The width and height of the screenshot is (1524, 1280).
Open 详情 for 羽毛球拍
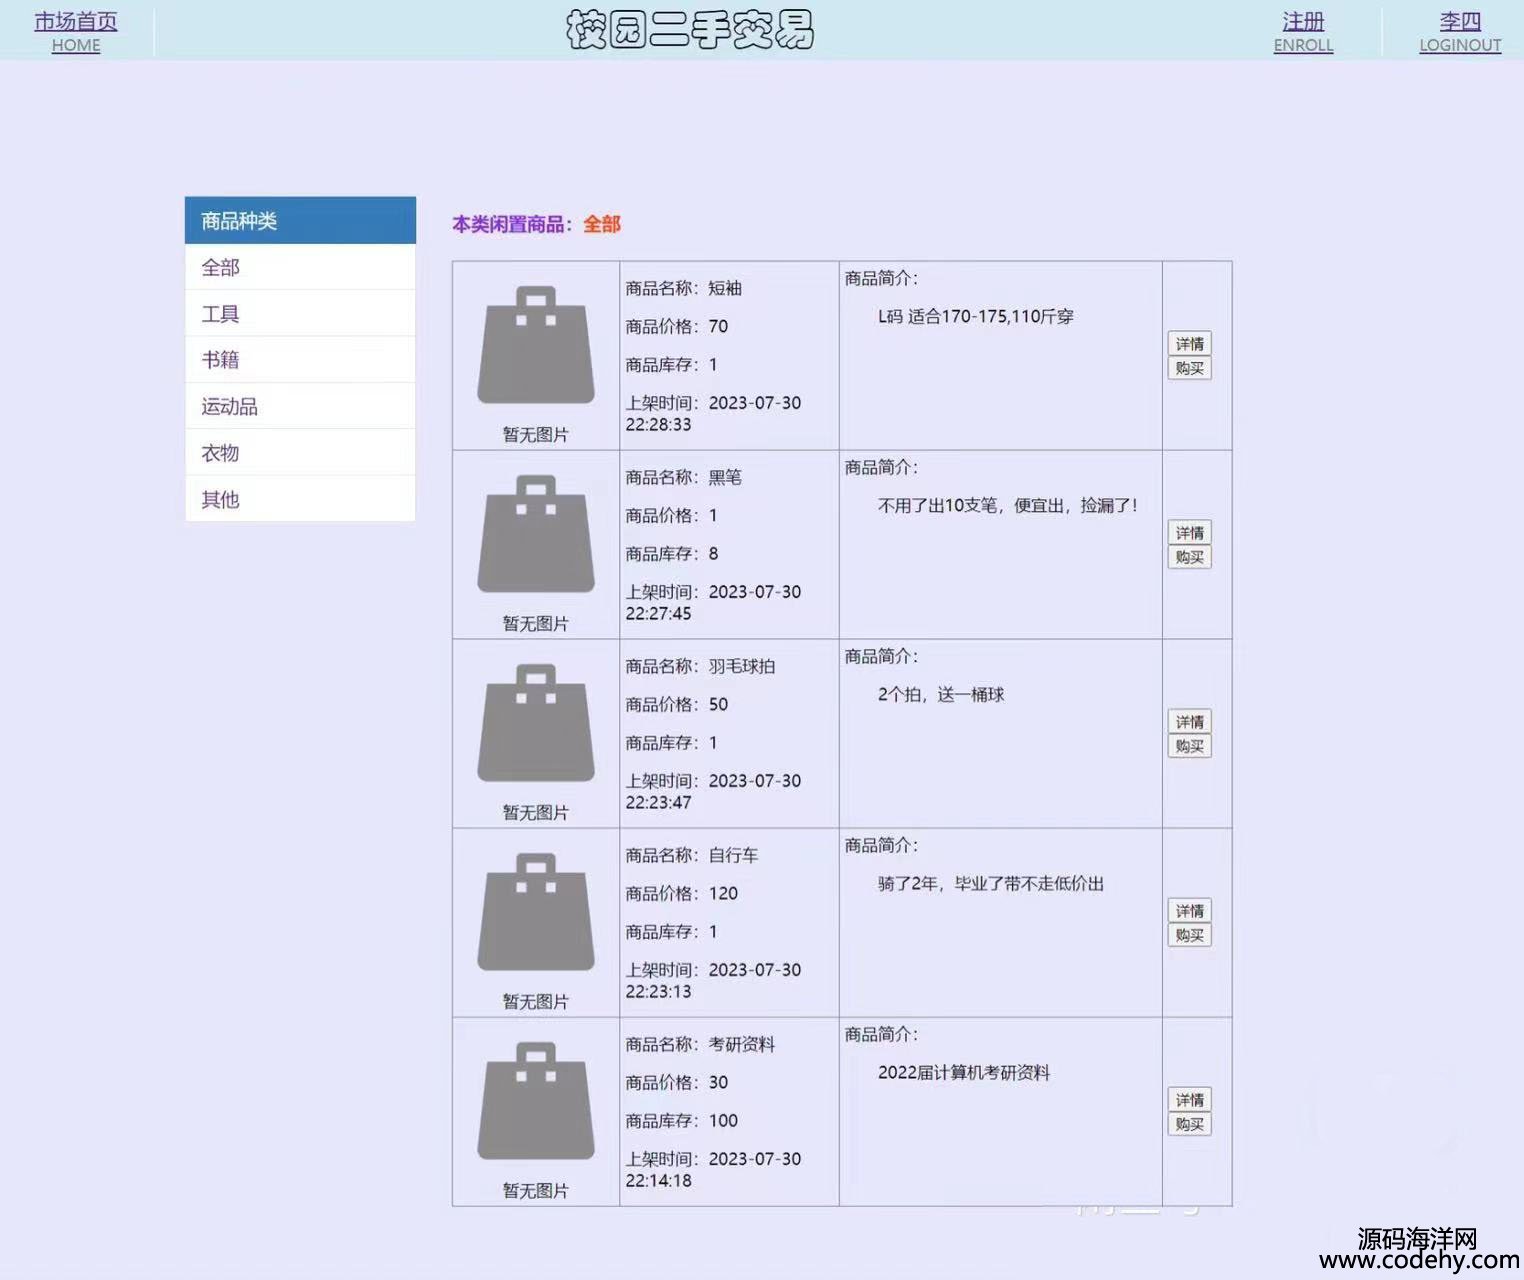click(1189, 722)
